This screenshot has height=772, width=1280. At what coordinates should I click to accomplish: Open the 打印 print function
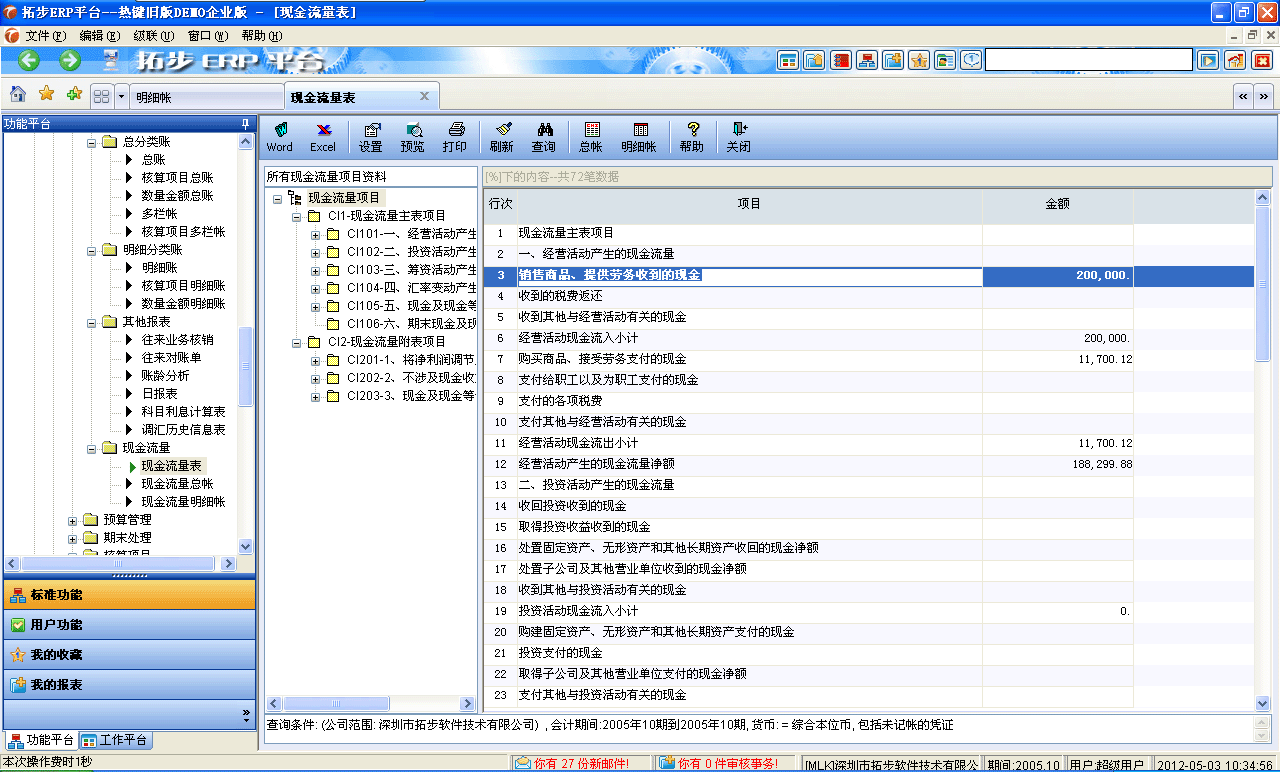point(456,137)
